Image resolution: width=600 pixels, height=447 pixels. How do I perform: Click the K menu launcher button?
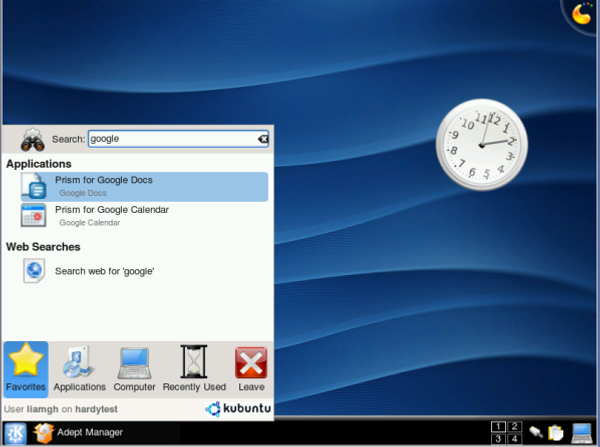[15, 434]
